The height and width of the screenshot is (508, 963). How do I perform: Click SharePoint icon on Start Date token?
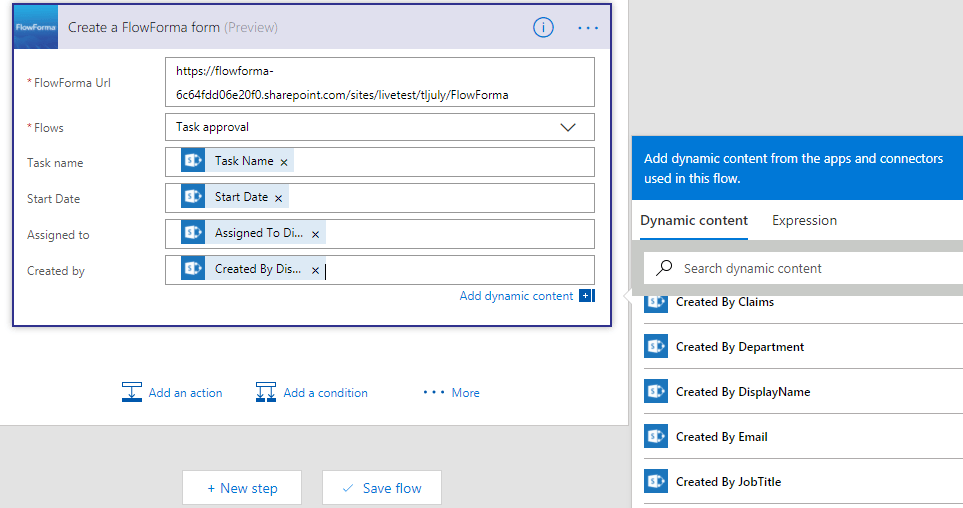[x=193, y=197]
